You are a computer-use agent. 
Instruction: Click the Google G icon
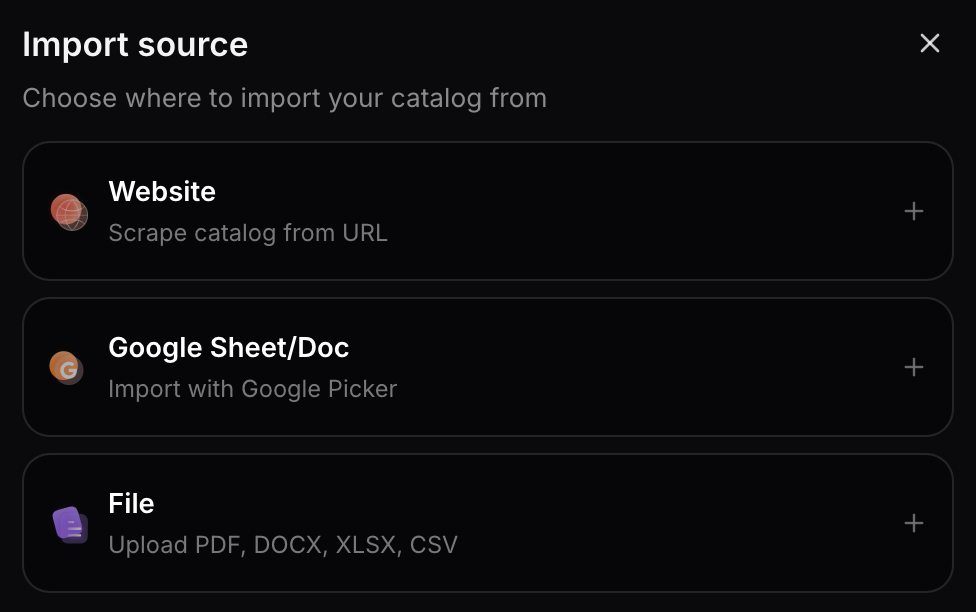coord(67,368)
